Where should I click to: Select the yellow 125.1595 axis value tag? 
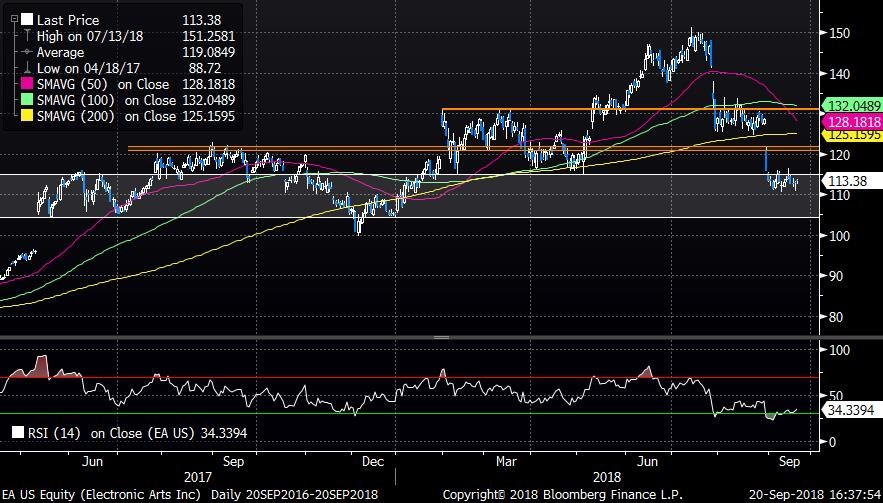click(x=848, y=134)
